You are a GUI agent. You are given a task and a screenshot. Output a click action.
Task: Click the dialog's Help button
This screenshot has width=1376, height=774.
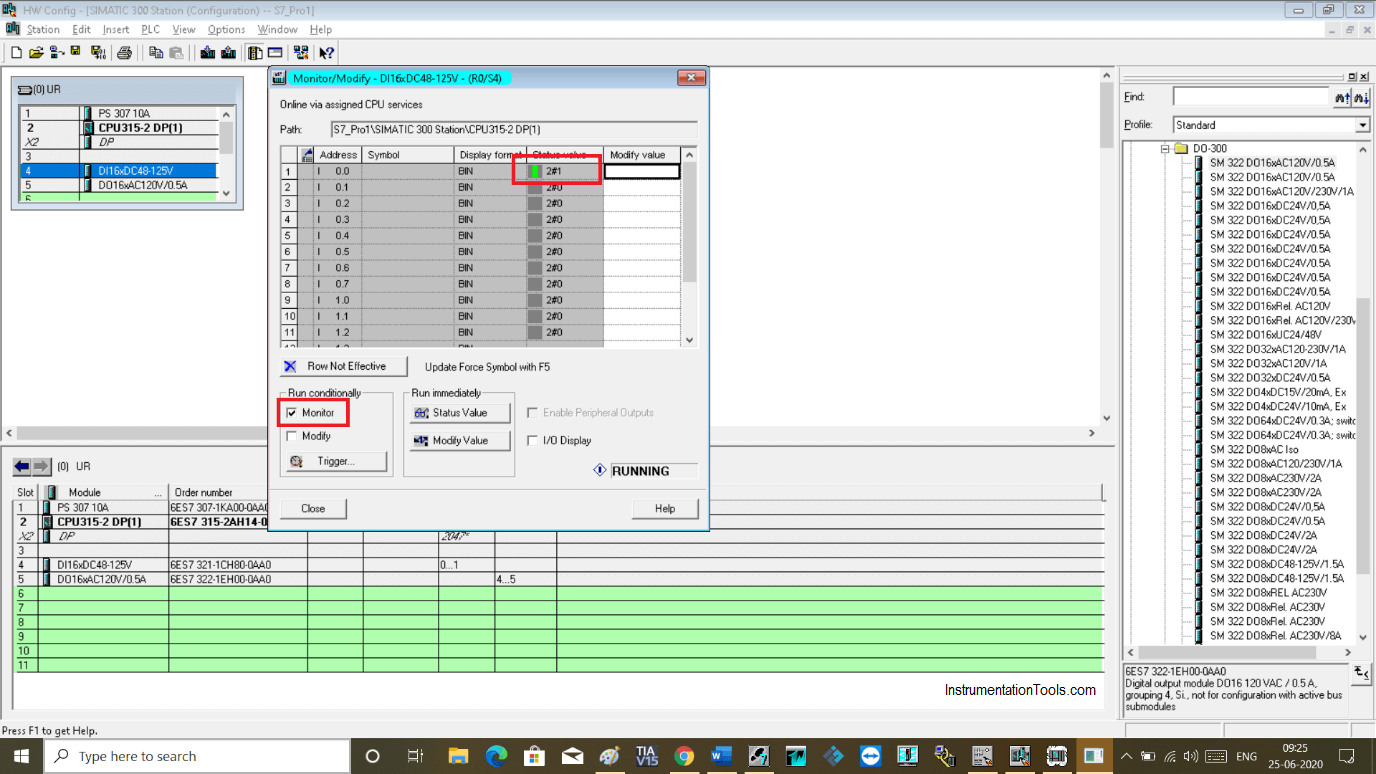665,508
